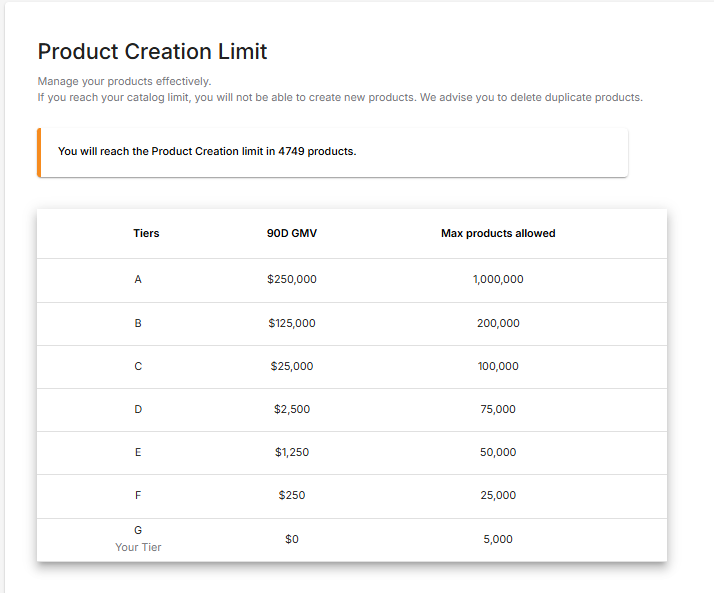The height and width of the screenshot is (593, 714).
Task: Click the Product Creation Limit heading
Action: tap(152, 51)
